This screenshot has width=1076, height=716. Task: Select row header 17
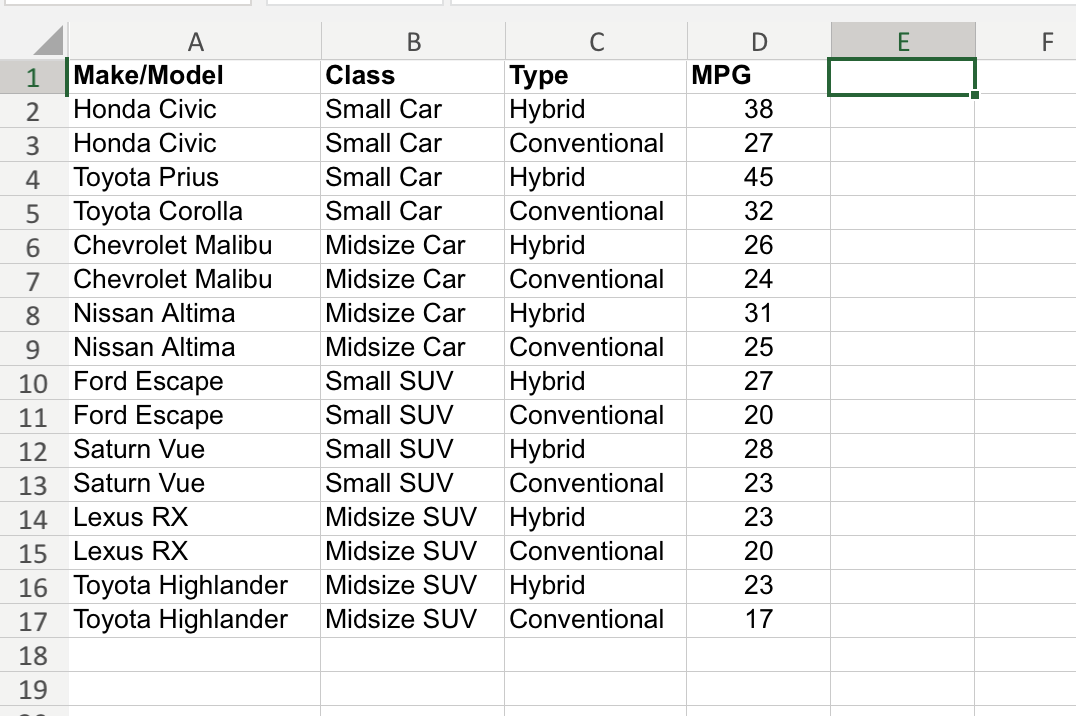point(33,619)
